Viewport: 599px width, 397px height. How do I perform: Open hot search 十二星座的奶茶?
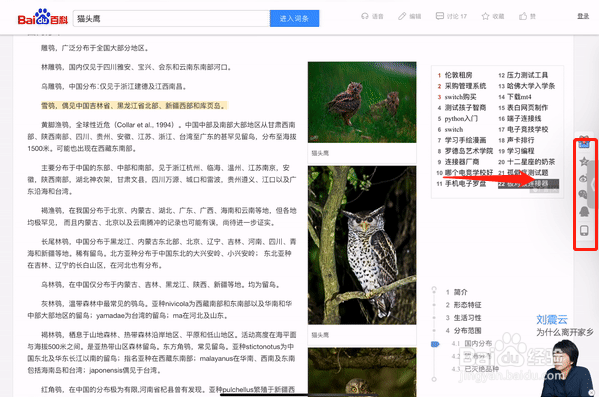click(x=531, y=162)
